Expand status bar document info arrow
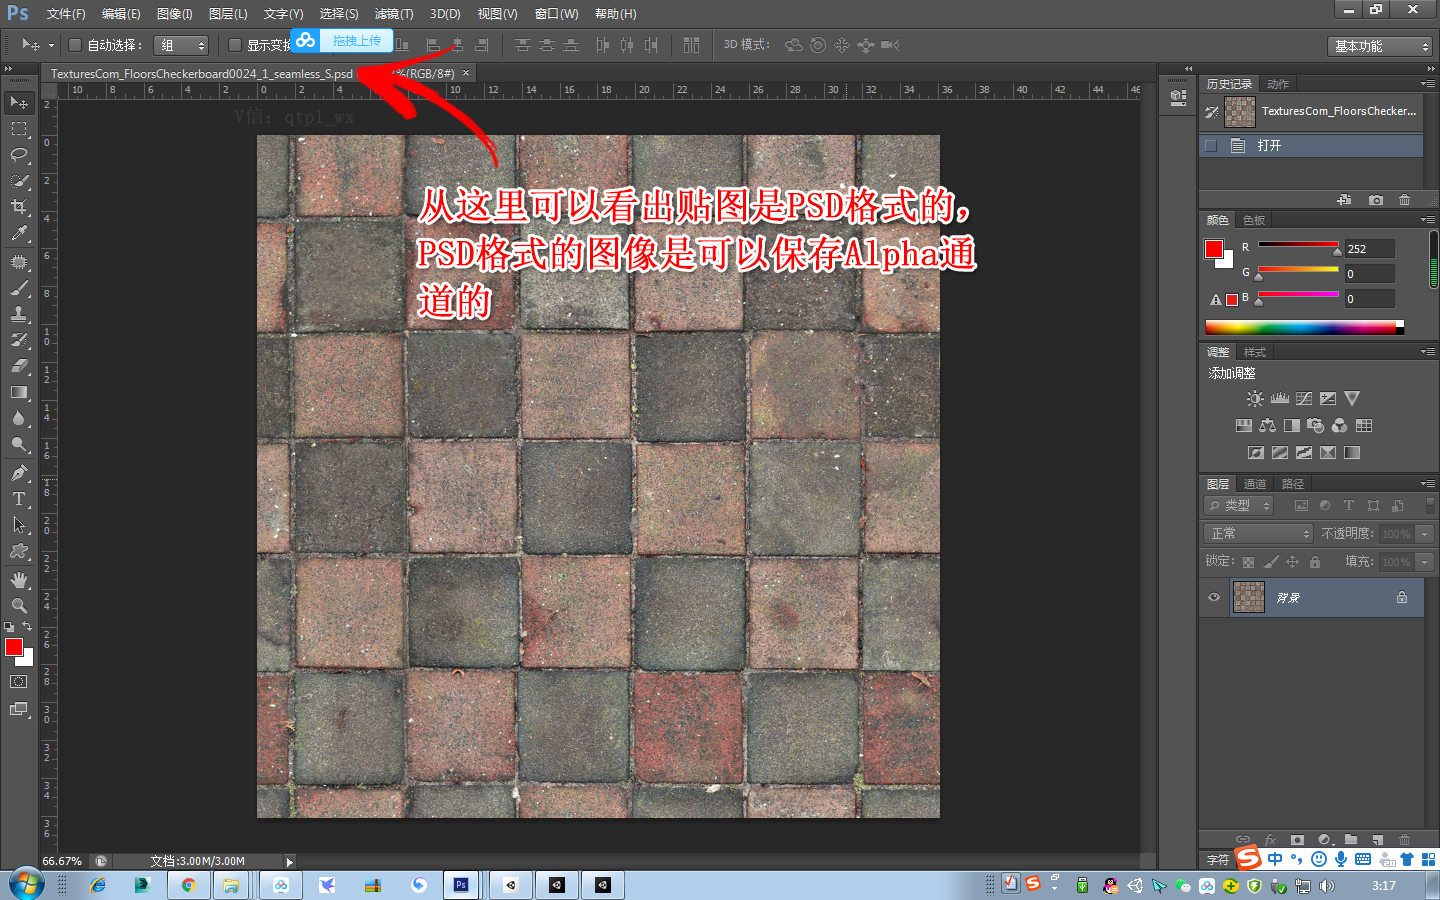Image resolution: width=1440 pixels, height=900 pixels. (290, 861)
